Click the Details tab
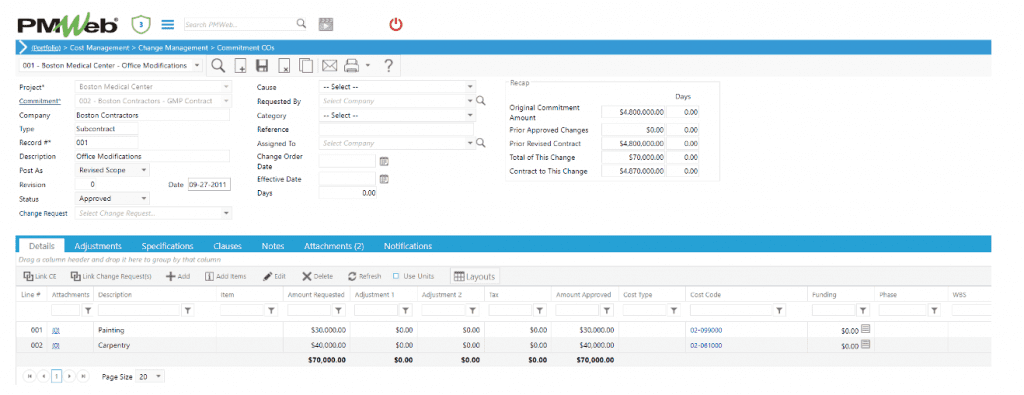This screenshot has width=1024, height=395. coord(42,246)
